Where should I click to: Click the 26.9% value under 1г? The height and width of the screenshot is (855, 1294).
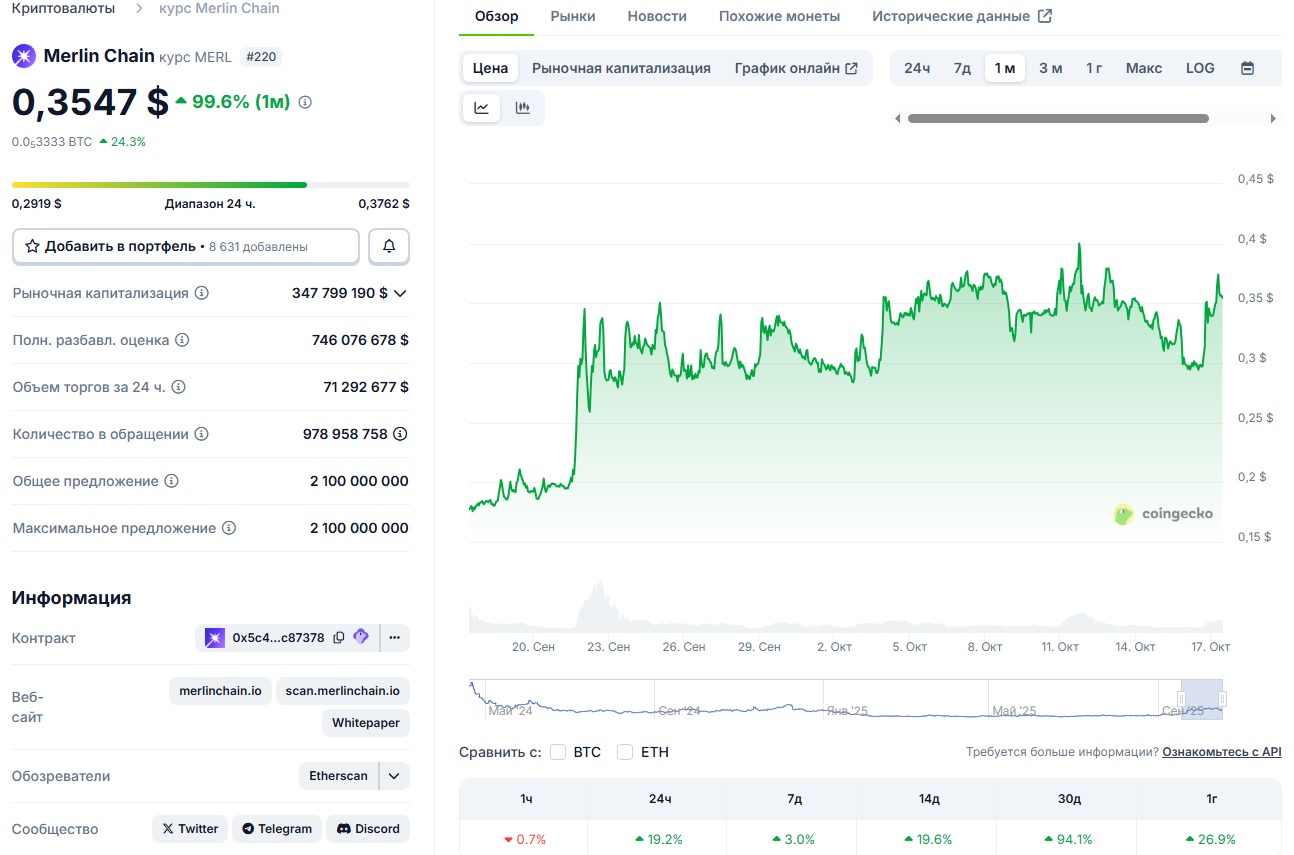(1211, 840)
